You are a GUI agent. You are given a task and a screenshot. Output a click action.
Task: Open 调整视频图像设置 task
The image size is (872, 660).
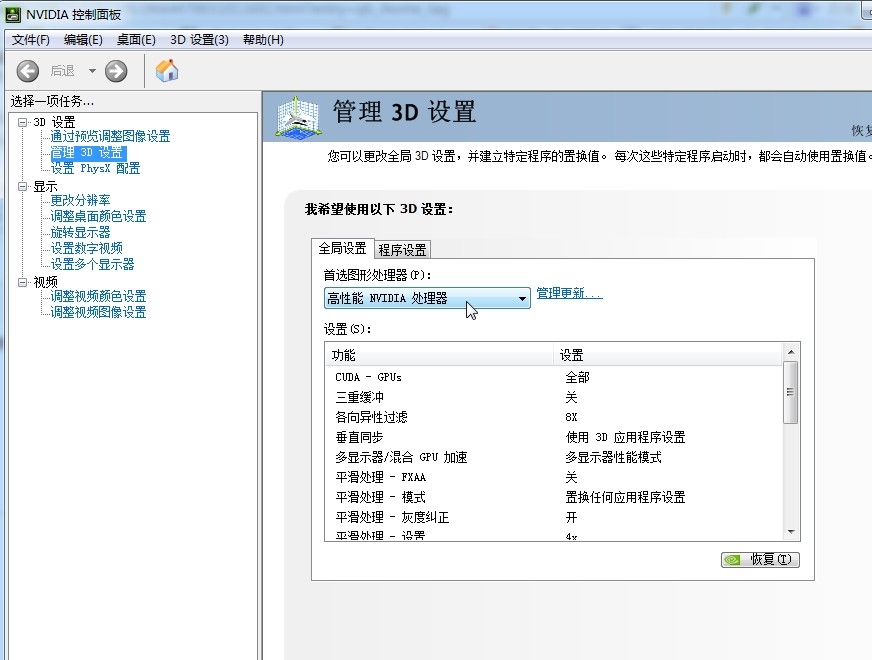pyautogui.click(x=98, y=312)
